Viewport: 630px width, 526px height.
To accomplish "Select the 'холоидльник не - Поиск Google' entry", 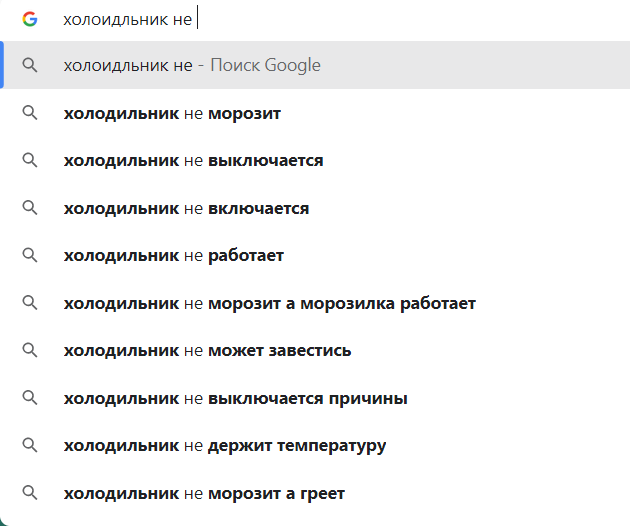I will [192, 65].
